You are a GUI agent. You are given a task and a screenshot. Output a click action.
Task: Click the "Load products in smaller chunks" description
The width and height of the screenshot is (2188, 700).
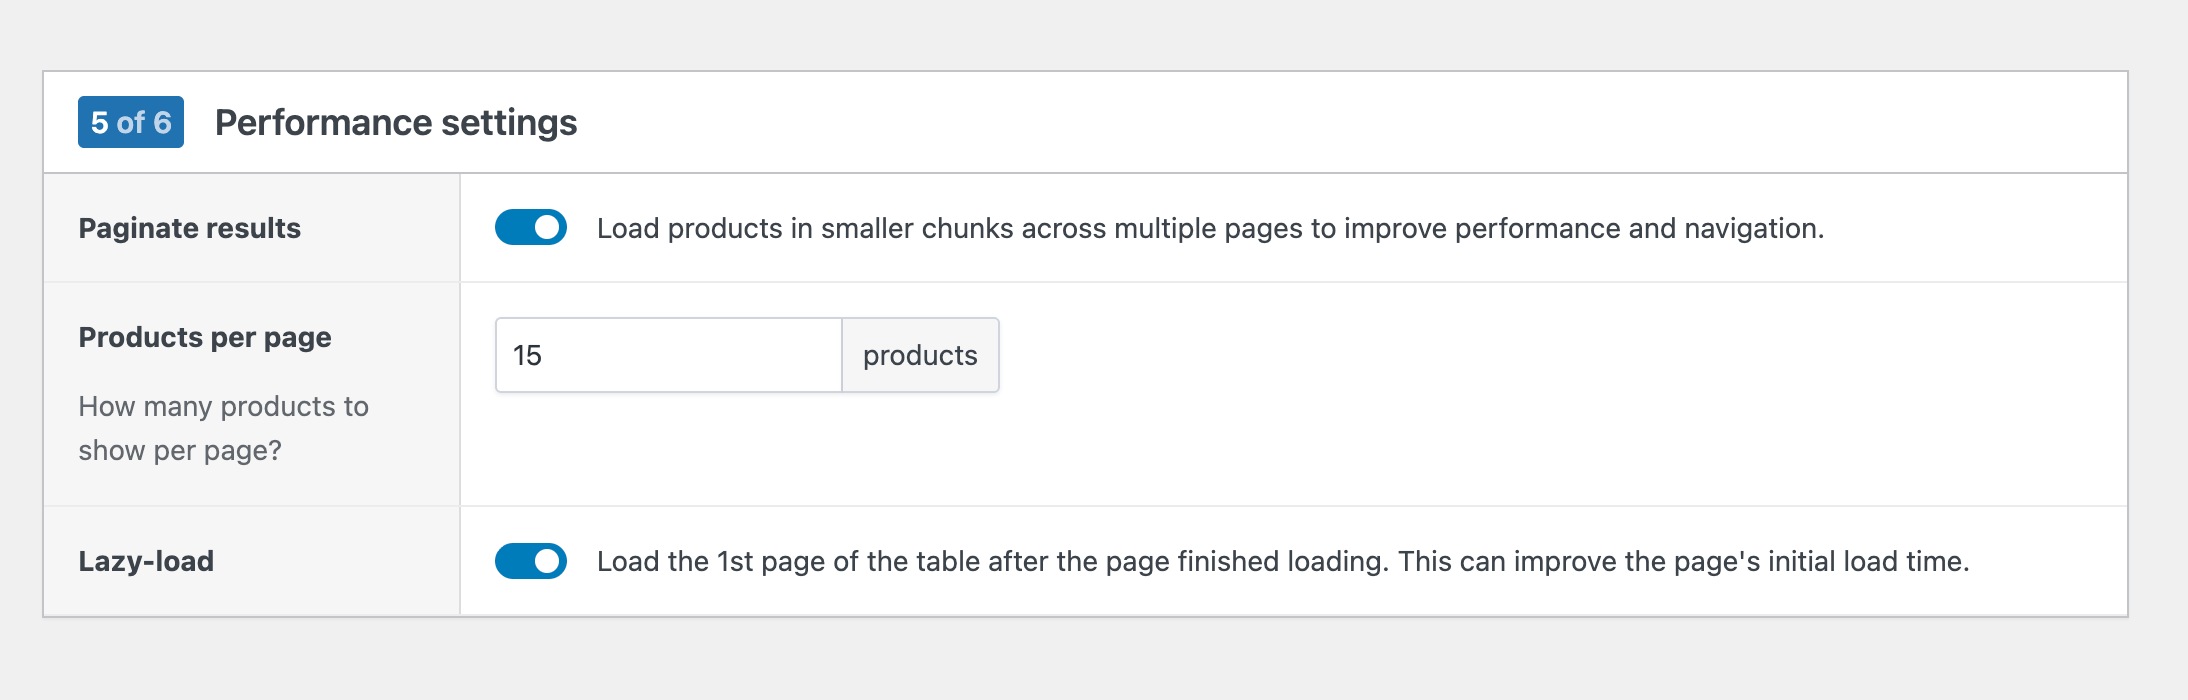click(x=1210, y=228)
